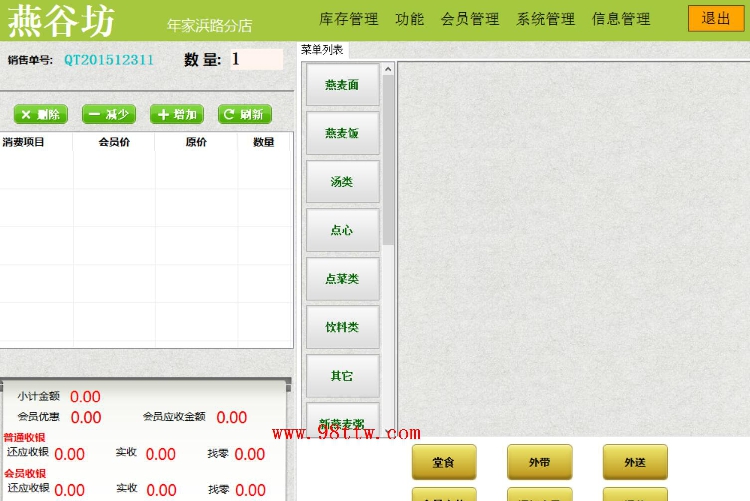
Task: Select the 菜单列表 tab
Action: click(322, 50)
